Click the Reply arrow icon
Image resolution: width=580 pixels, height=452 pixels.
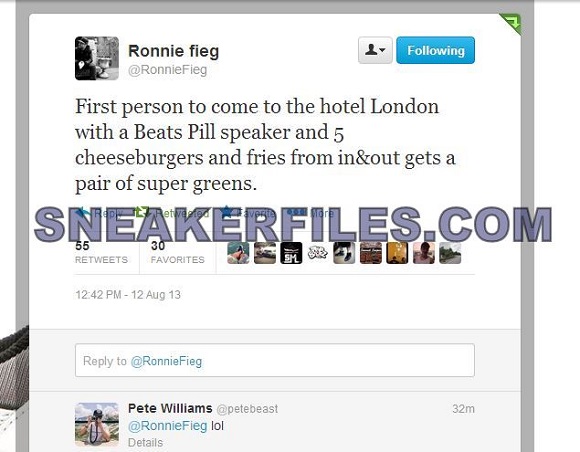(x=82, y=212)
